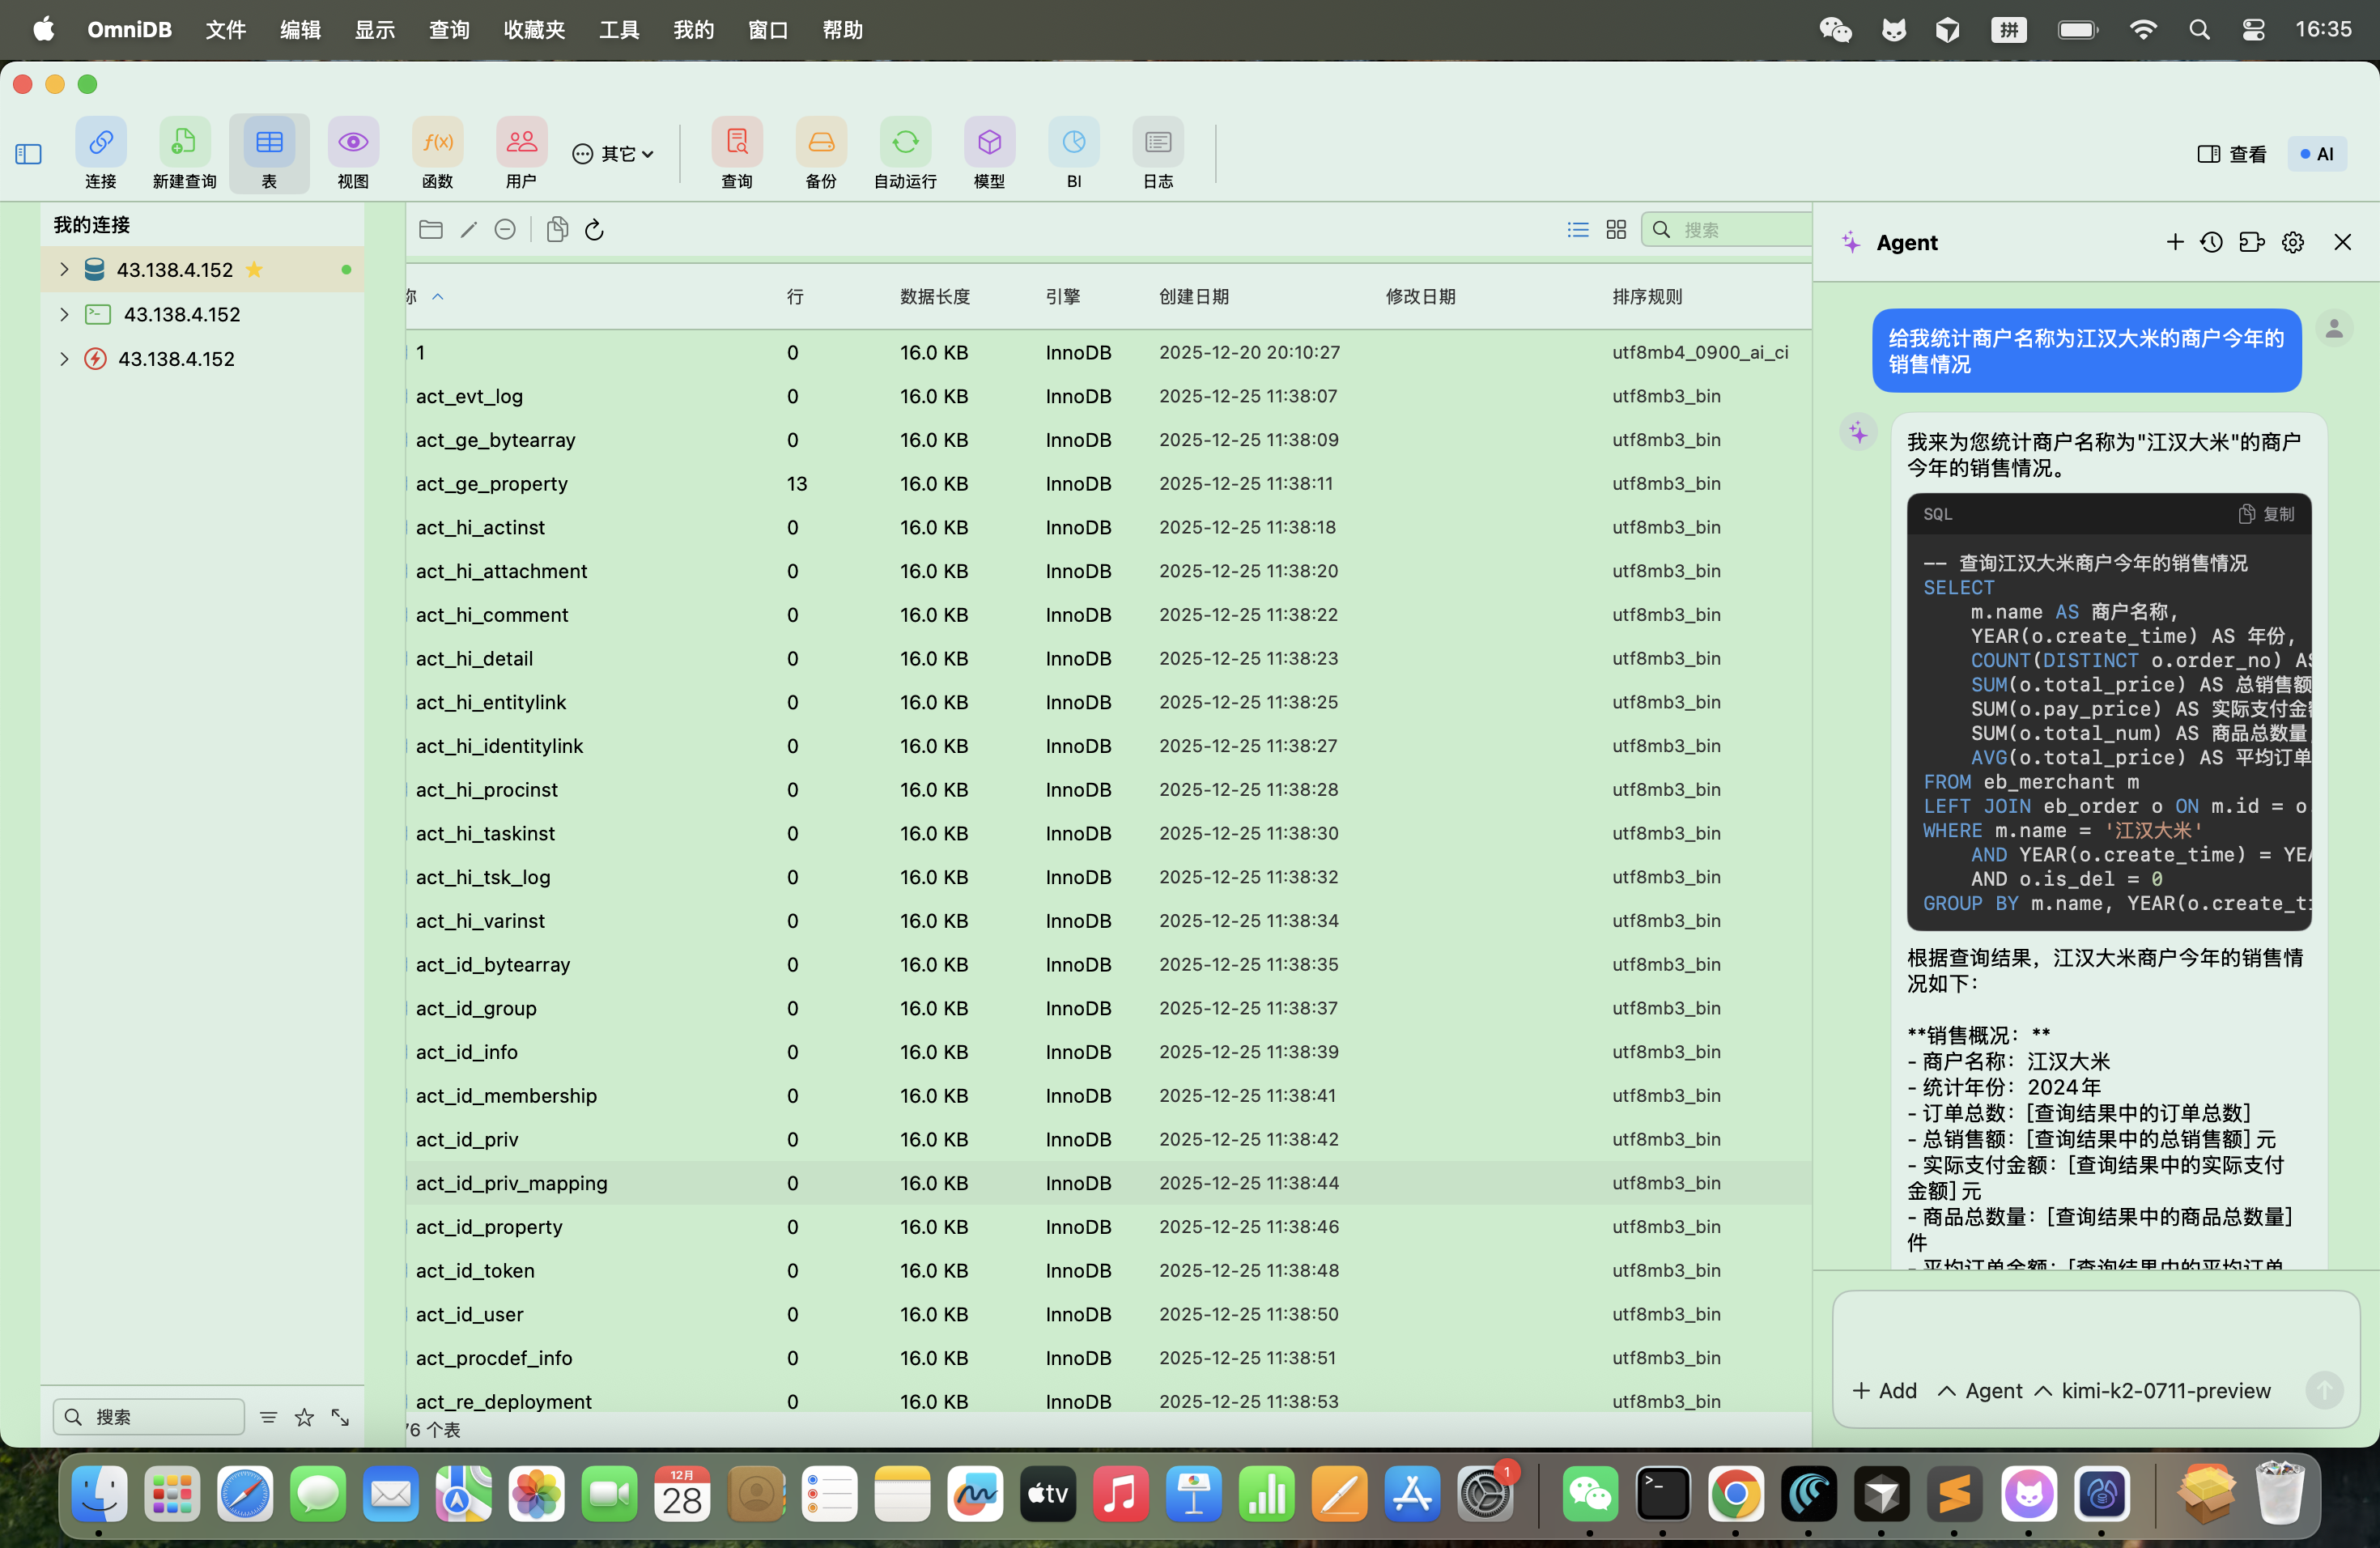This screenshot has width=2380, height=1548.
Task: Expand the starred 43.138.4.152 connection
Action: pyautogui.click(x=64, y=269)
